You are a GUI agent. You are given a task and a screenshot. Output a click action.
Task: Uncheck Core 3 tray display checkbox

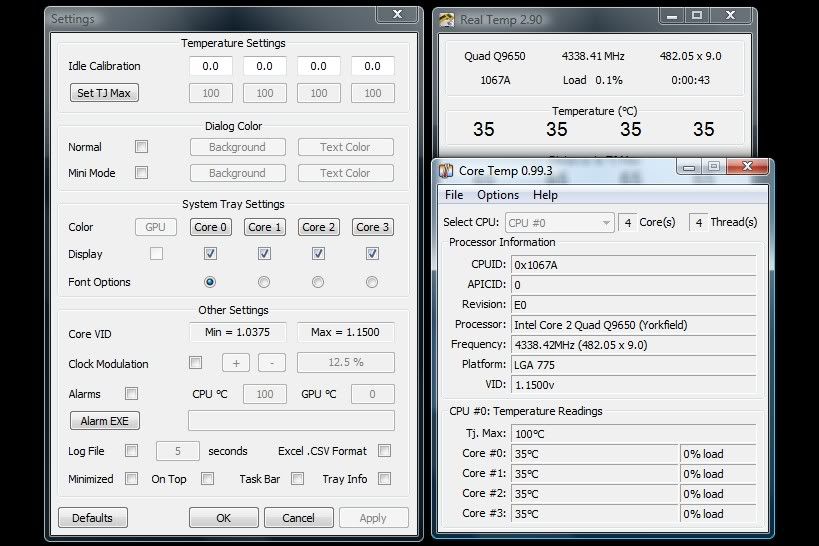(372, 253)
